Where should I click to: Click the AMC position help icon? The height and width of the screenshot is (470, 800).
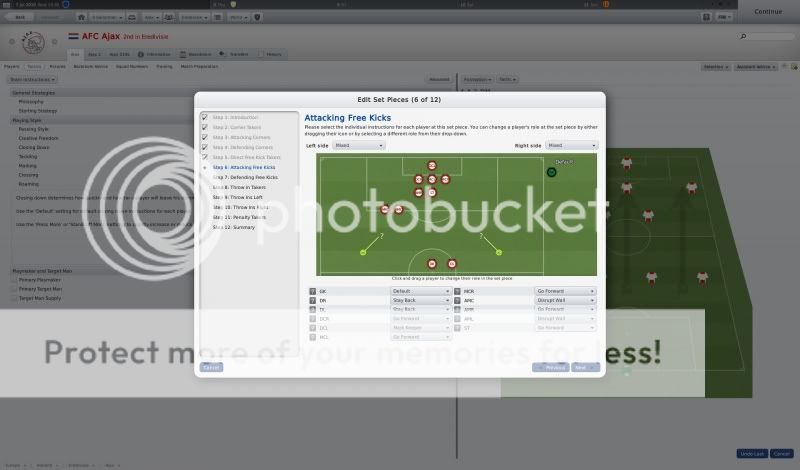(x=458, y=300)
